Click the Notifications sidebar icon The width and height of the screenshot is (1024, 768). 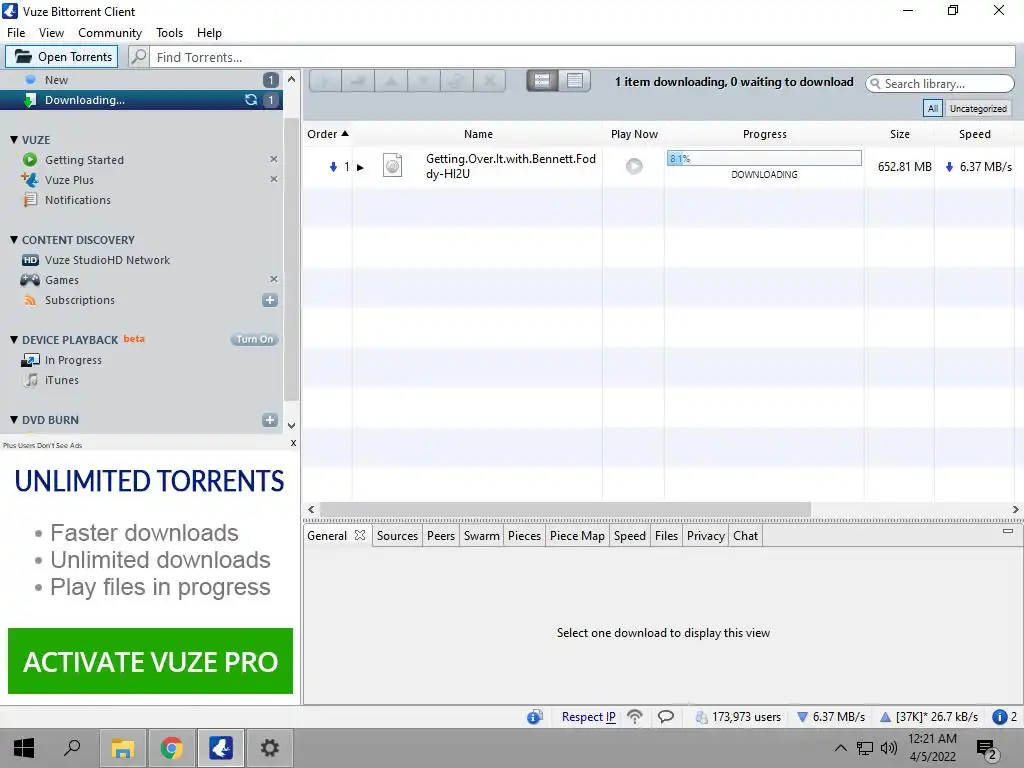(30, 200)
